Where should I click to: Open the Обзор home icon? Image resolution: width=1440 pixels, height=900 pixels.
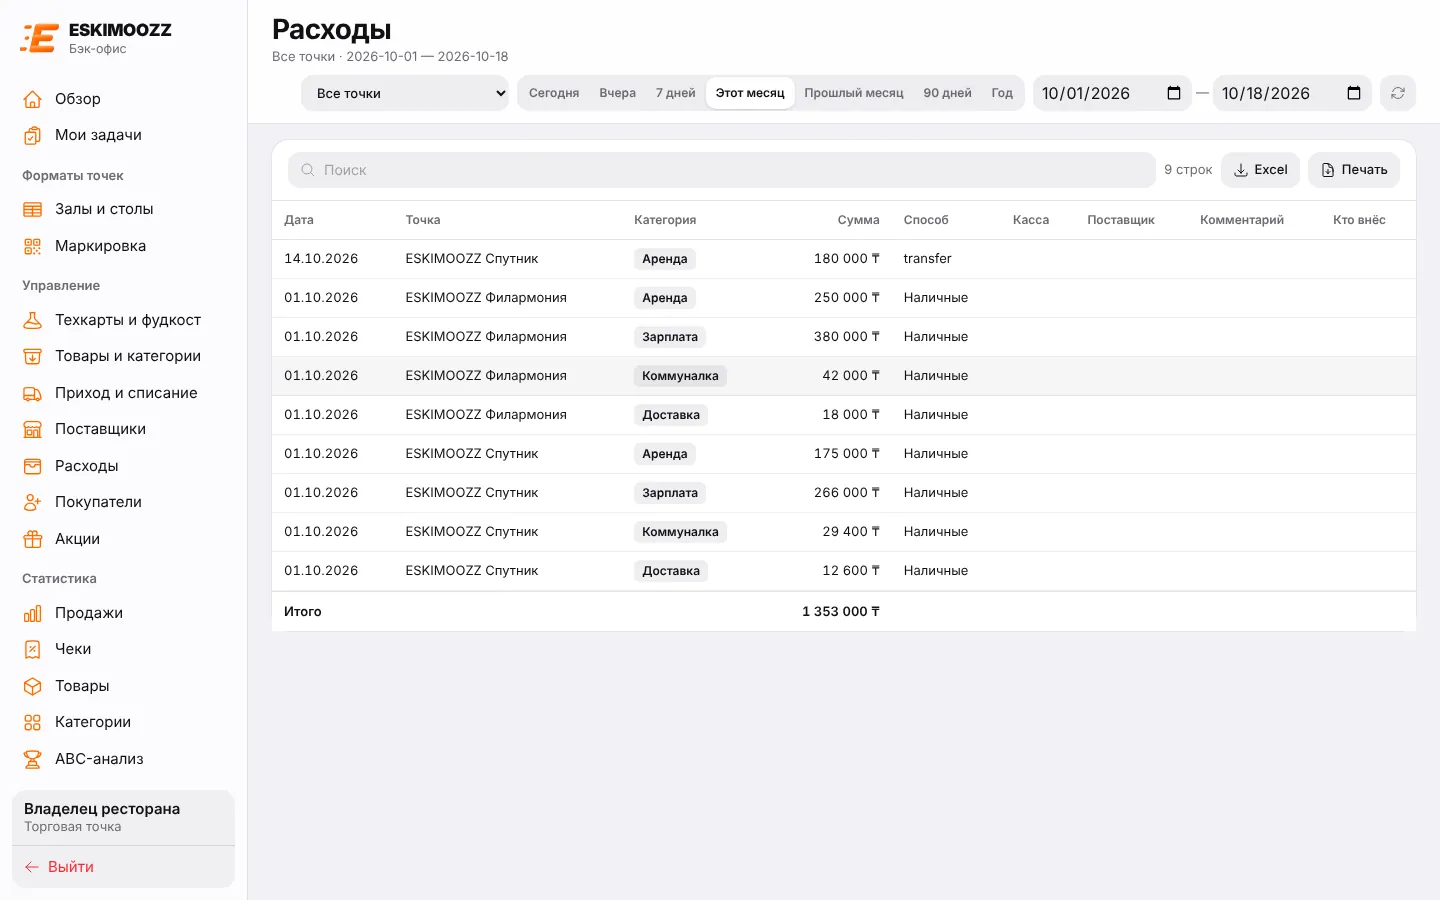[x=33, y=99]
